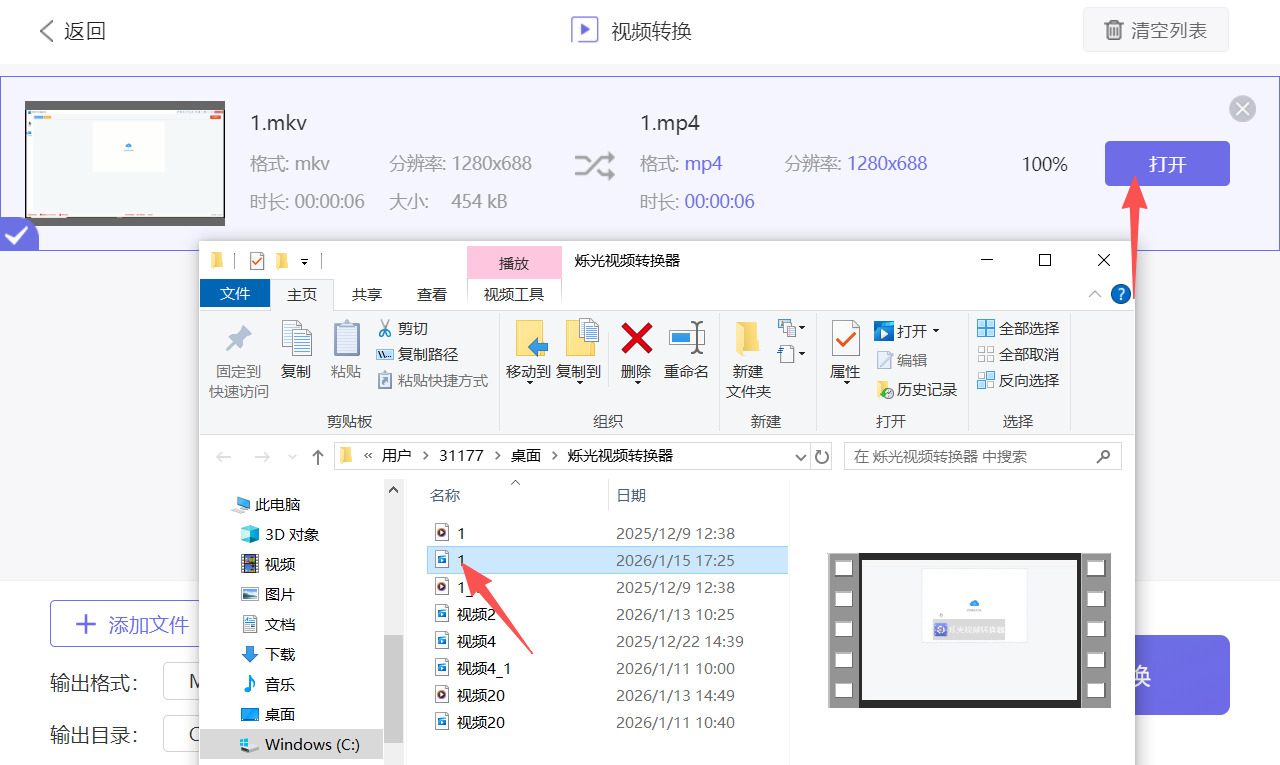The image size is (1280, 765).
Task: Switch to the 查看 tab in Explorer
Action: (x=432, y=294)
